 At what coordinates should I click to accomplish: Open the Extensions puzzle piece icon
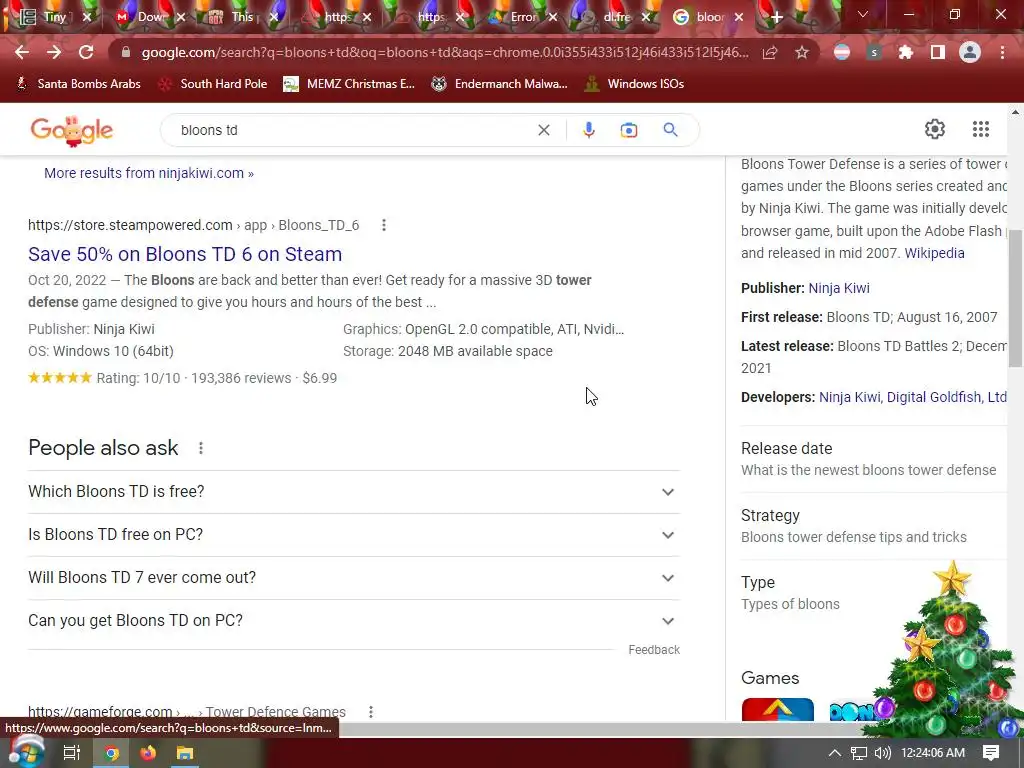click(905, 52)
